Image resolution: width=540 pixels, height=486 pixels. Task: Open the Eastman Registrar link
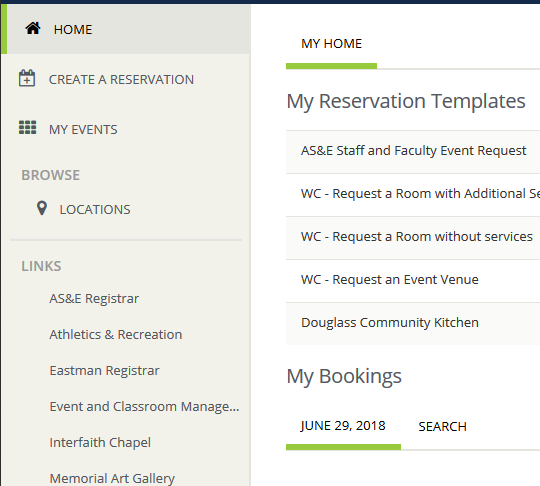pos(104,371)
